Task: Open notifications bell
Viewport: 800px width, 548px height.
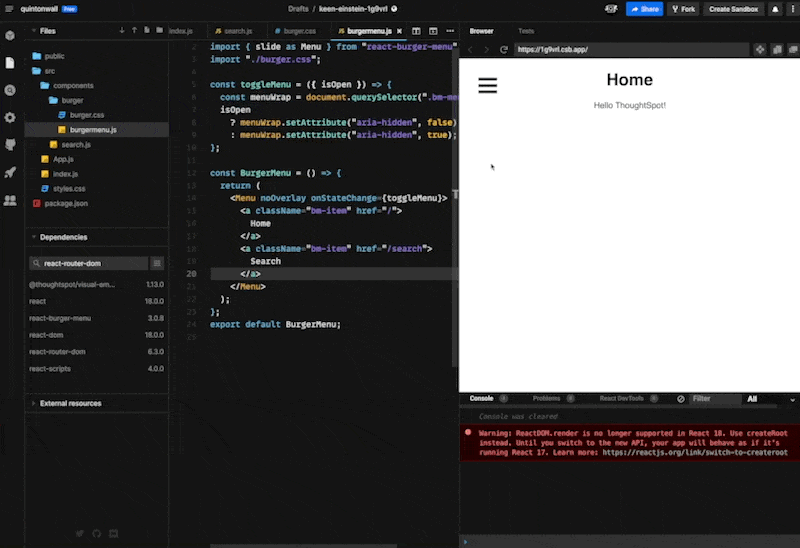Action: tap(775, 9)
